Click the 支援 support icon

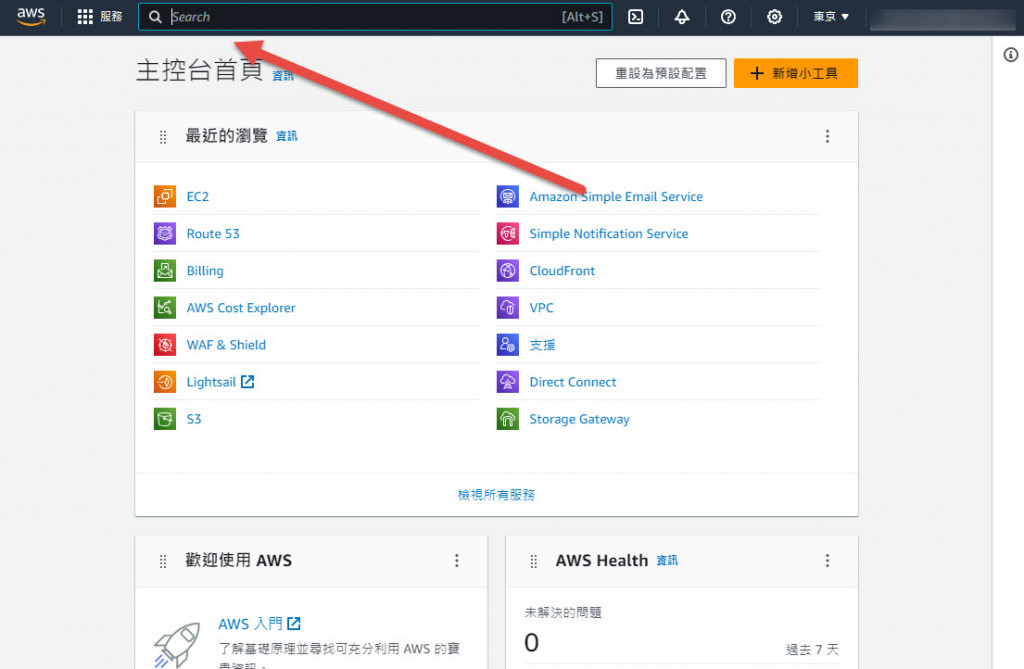pos(508,345)
